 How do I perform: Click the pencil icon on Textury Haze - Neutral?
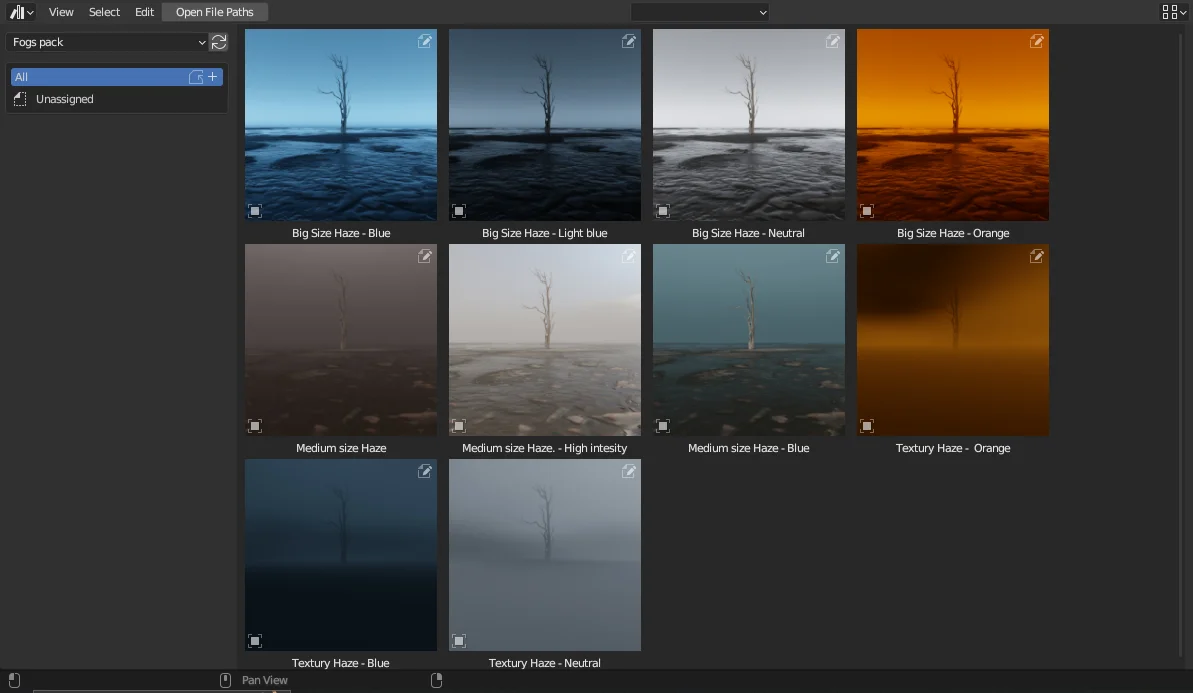click(x=629, y=471)
